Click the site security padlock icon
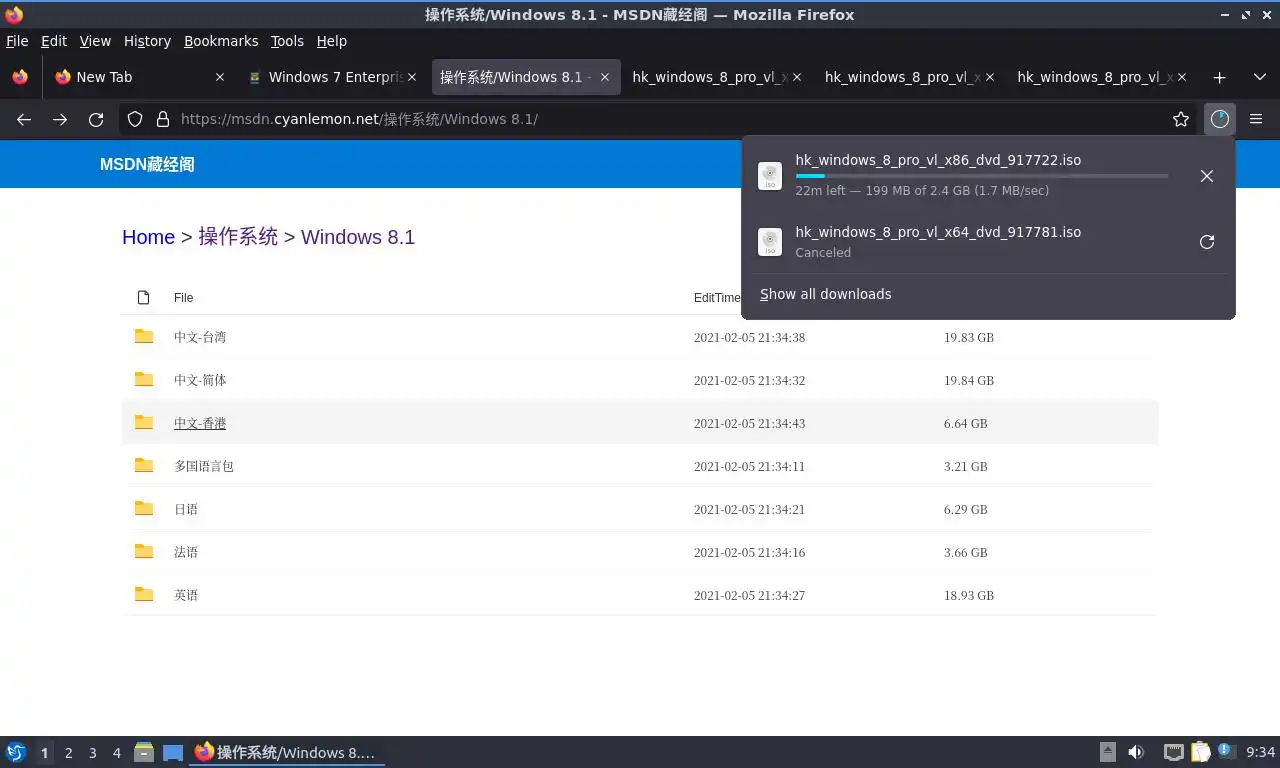The width and height of the screenshot is (1280, 768). pos(162,119)
